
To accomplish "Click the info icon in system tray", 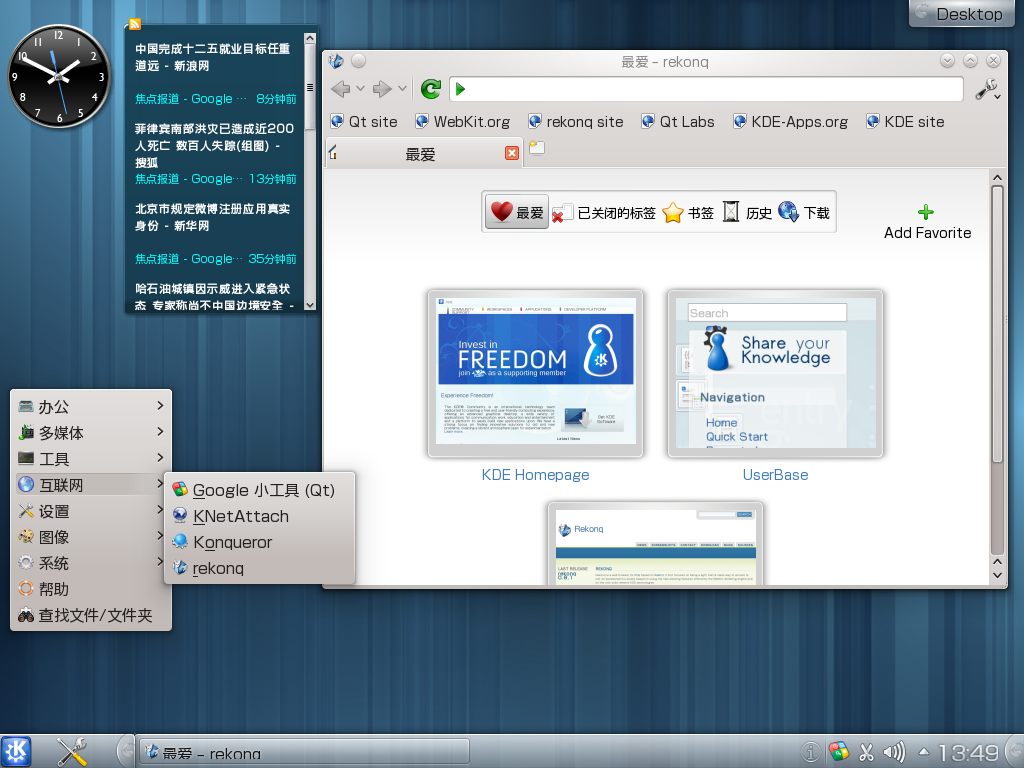I will coord(810,752).
